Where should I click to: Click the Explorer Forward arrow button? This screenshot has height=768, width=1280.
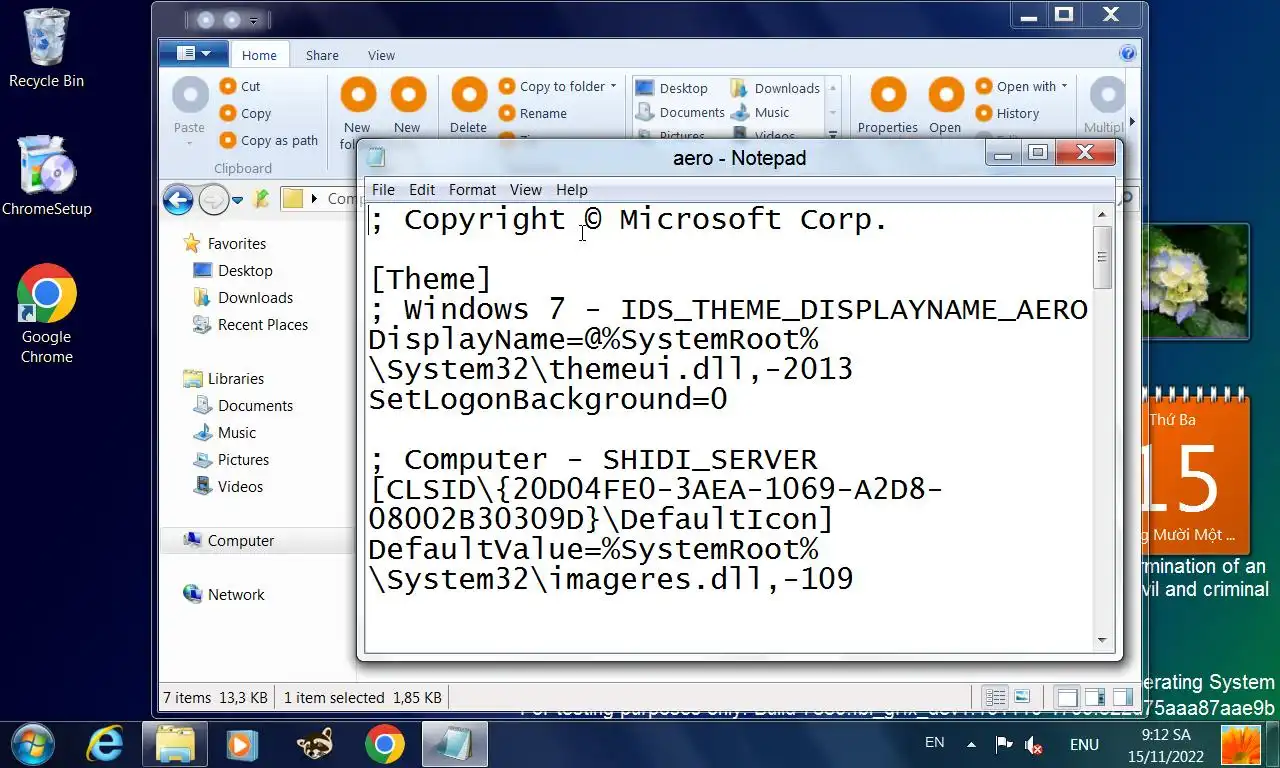tap(214, 200)
